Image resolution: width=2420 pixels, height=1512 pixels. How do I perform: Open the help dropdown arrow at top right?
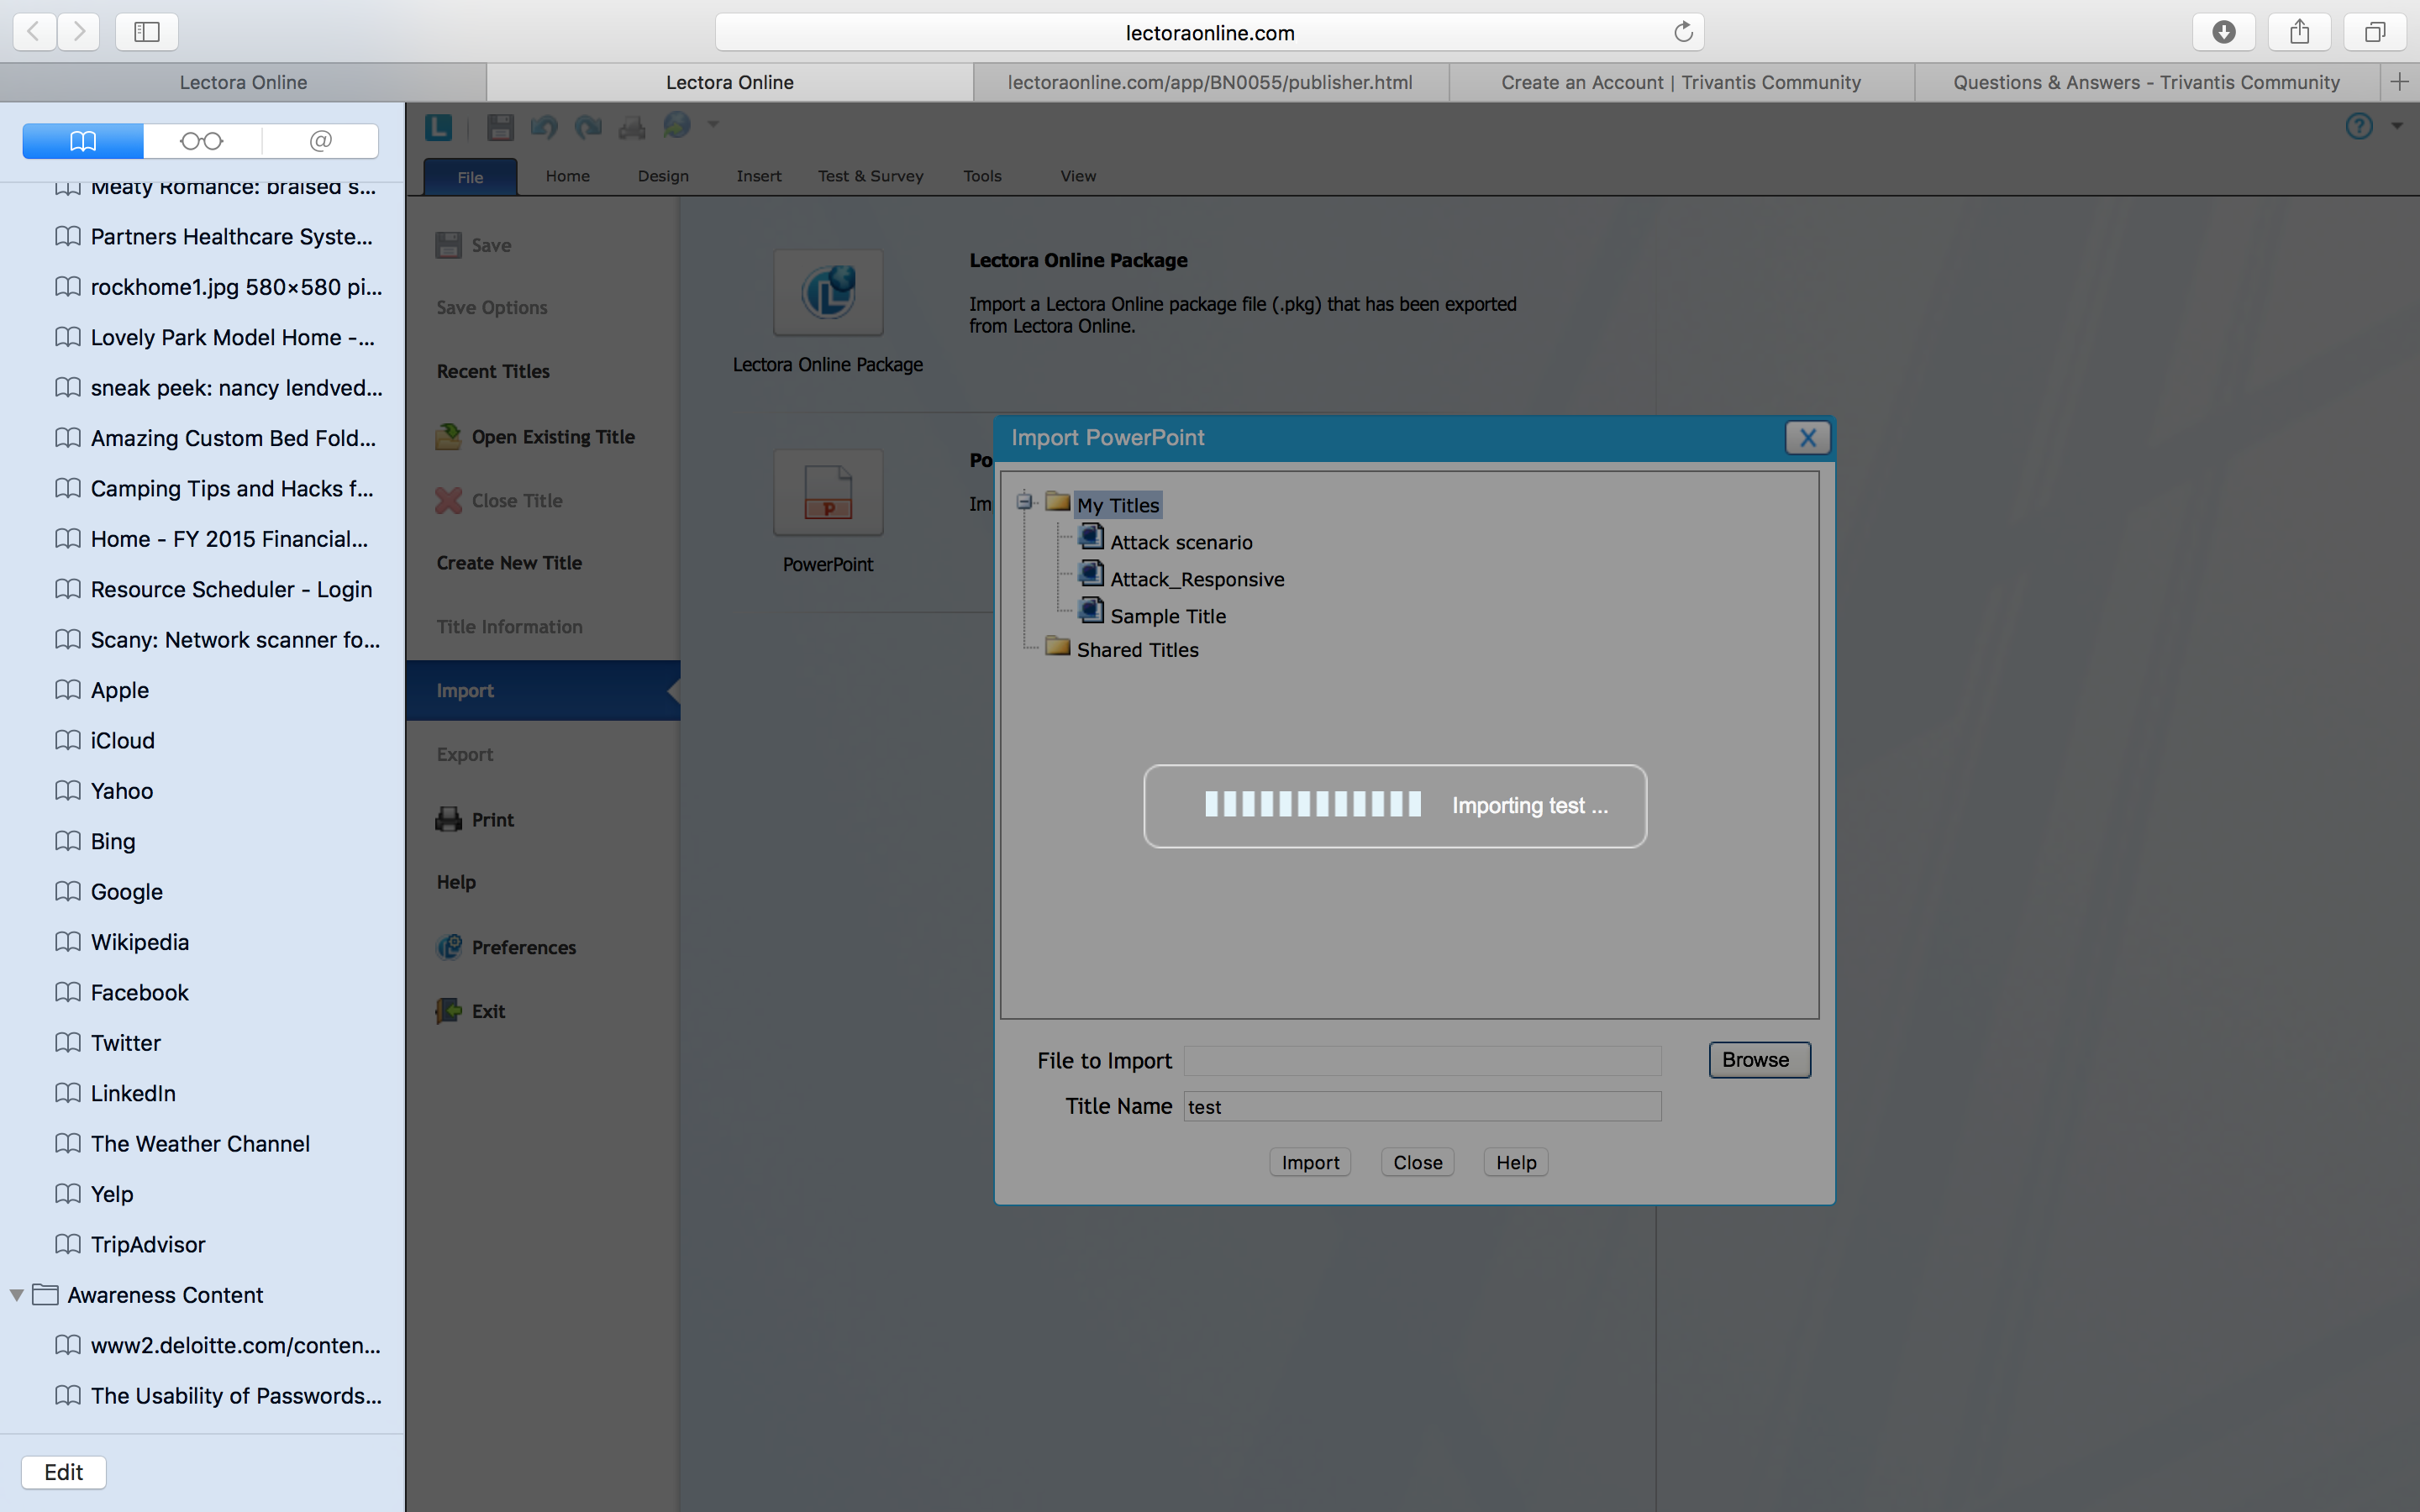pyautogui.click(x=2397, y=126)
